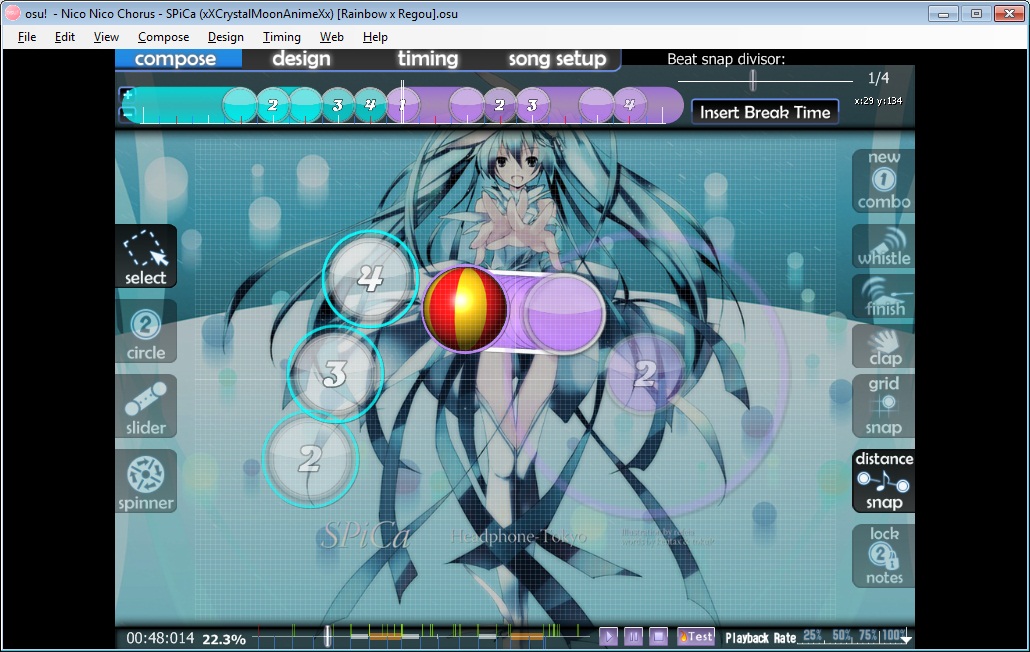Image resolution: width=1030 pixels, height=652 pixels.
Task: Turn on the finish hitsound
Action: tap(884, 297)
